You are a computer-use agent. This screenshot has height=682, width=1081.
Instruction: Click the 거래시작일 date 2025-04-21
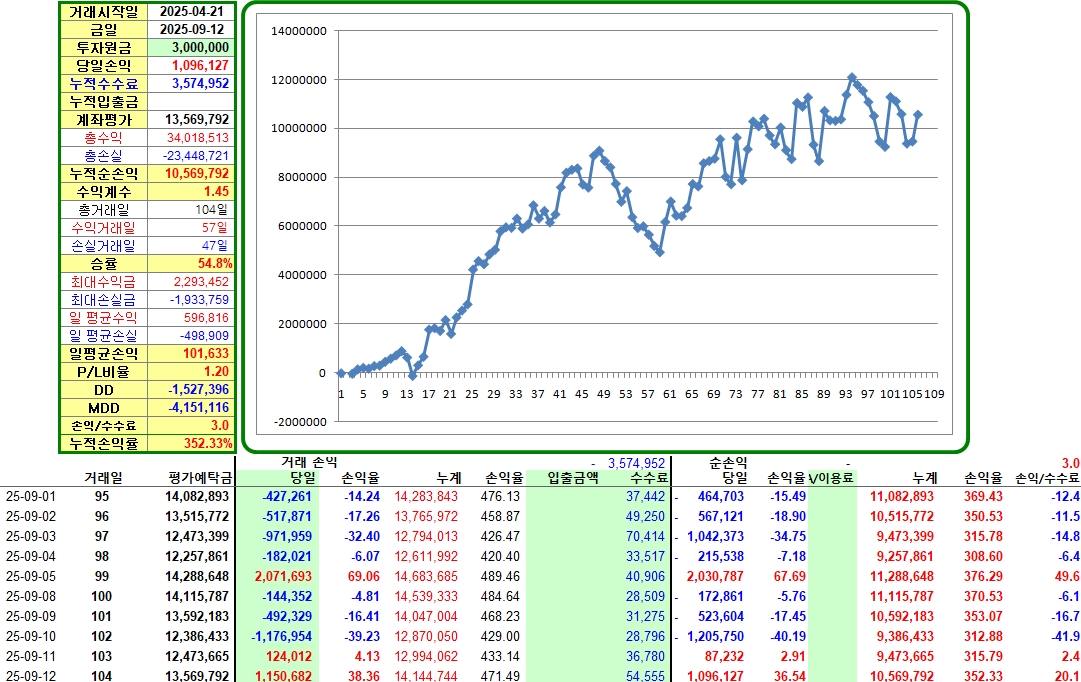click(x=192, y=12)
